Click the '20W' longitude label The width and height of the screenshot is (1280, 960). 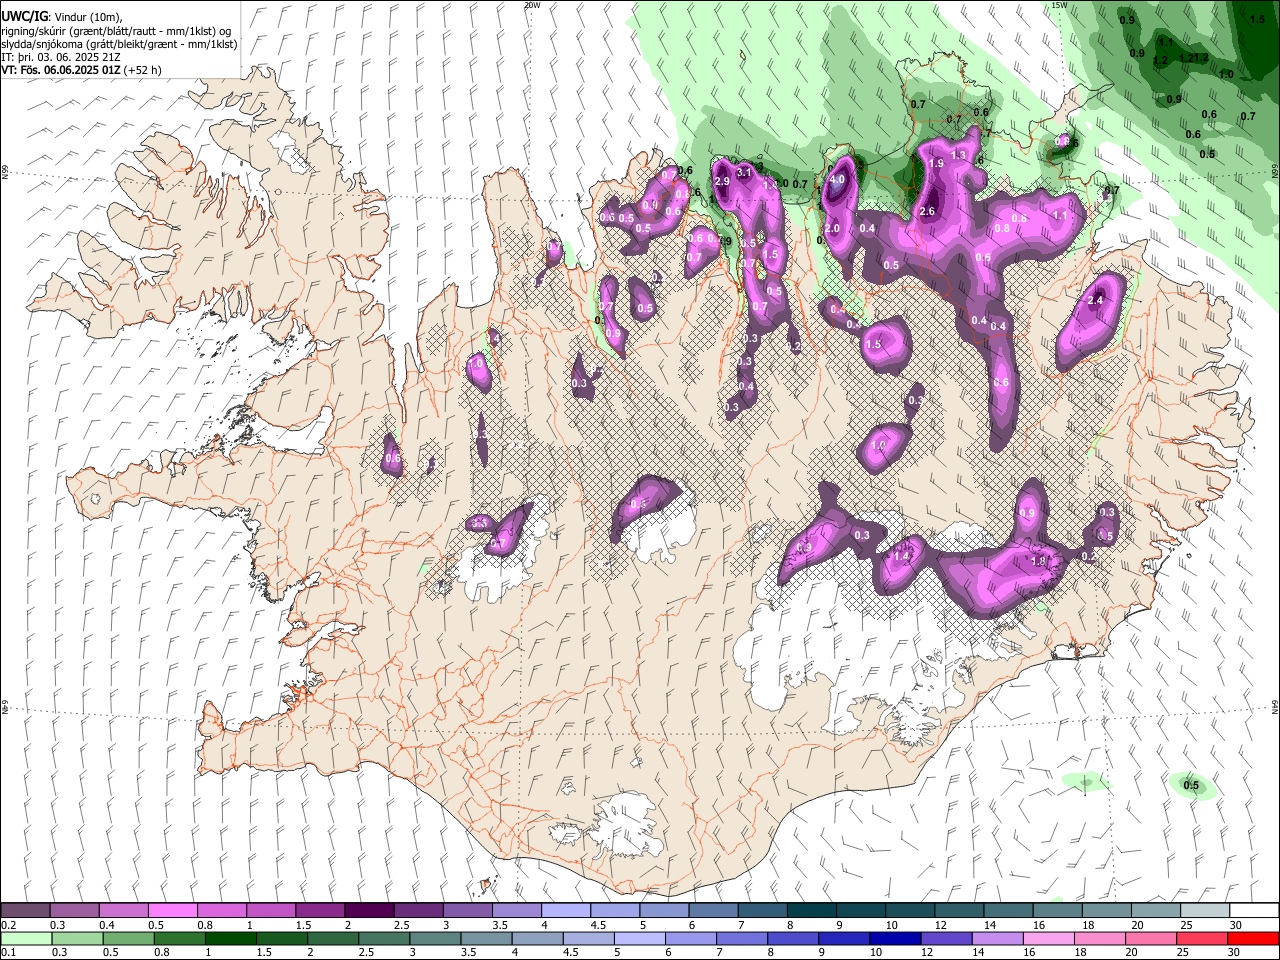532,5
